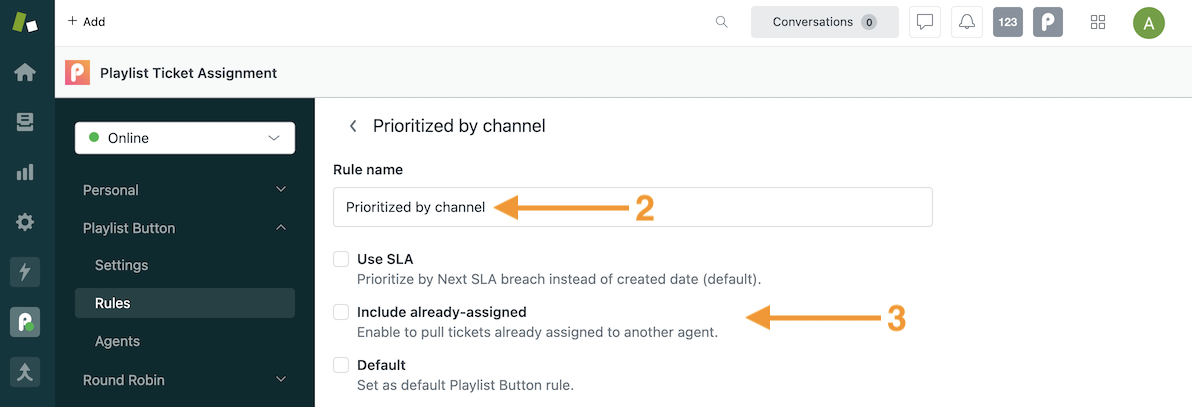Open the Home icon in sidebar
Image resolution: width=1192 pixels, height=407 pixels.
click(x=25, y=72)
